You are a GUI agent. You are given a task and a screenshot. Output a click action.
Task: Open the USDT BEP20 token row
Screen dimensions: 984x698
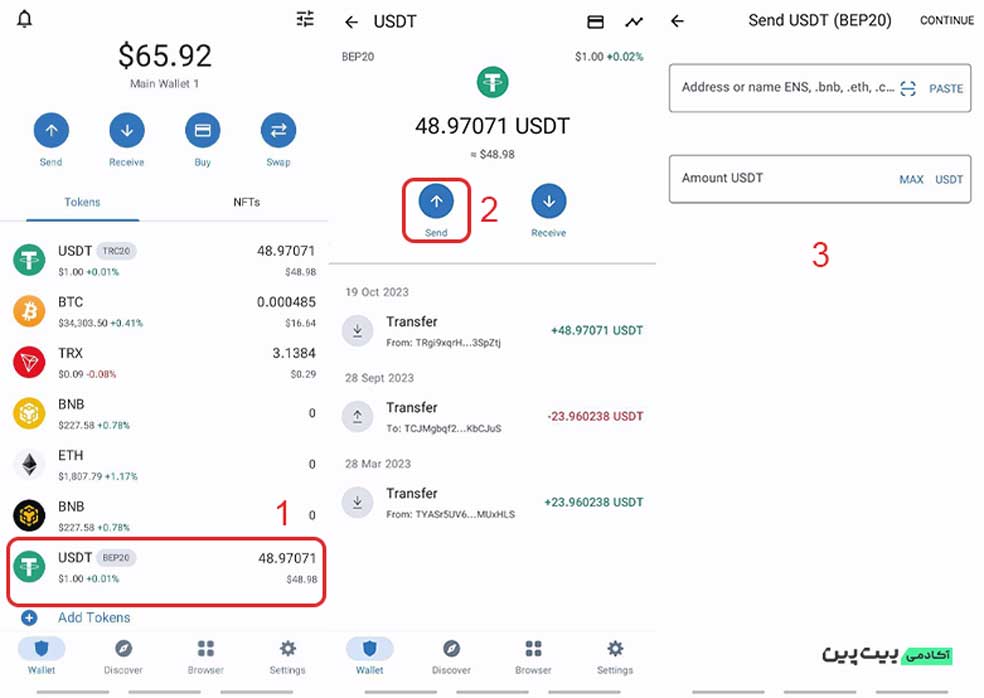point(166,571)
